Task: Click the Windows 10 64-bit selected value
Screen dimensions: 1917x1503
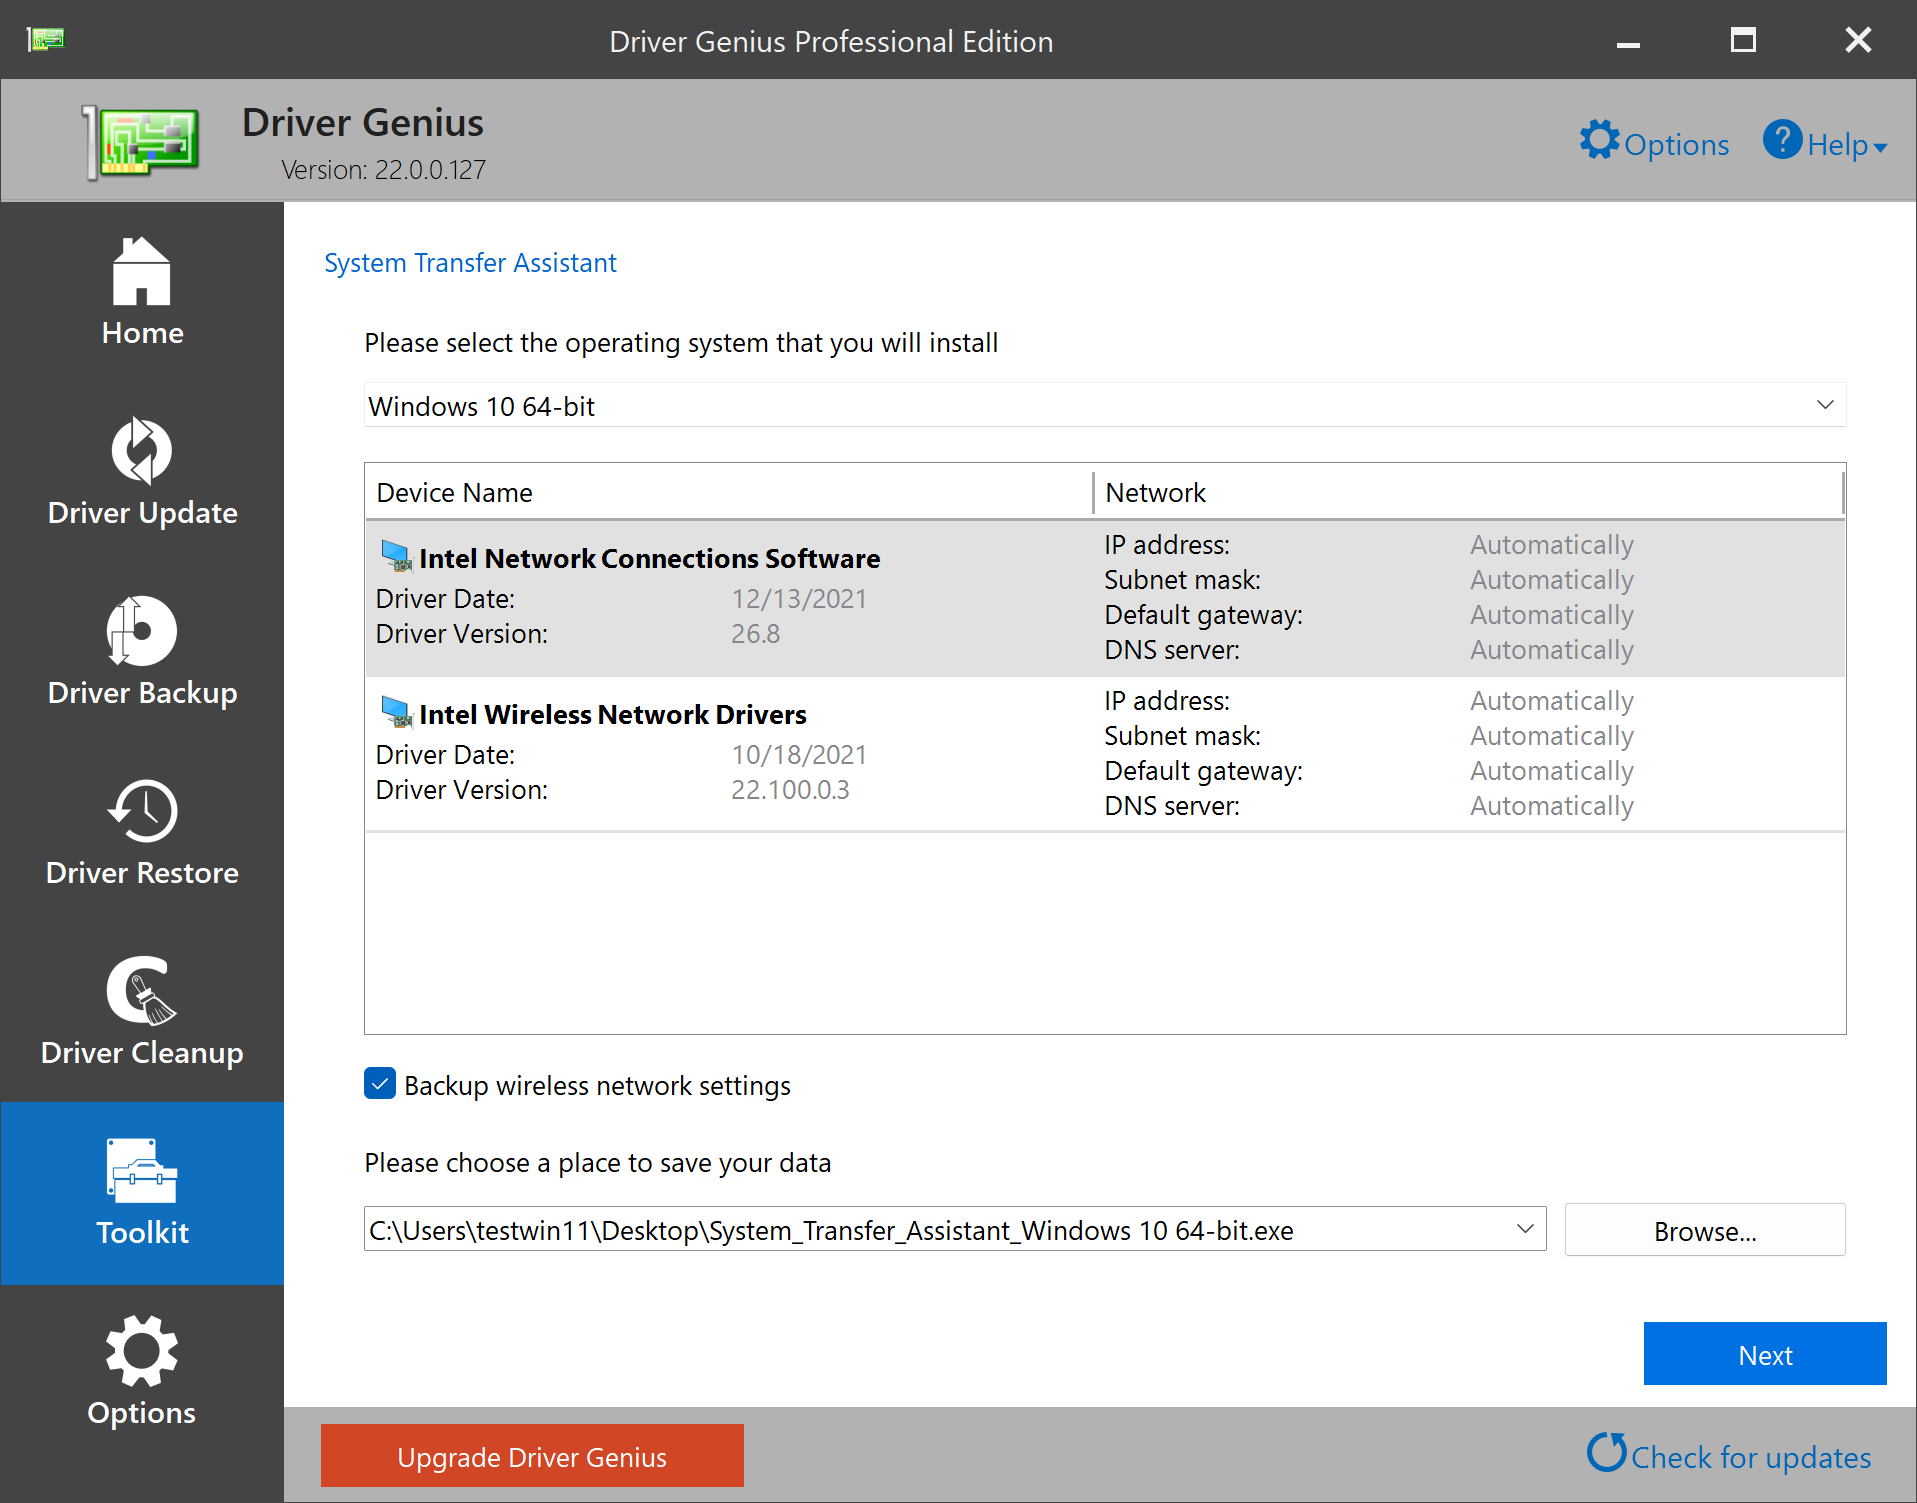Action: [x=481, y=406]
